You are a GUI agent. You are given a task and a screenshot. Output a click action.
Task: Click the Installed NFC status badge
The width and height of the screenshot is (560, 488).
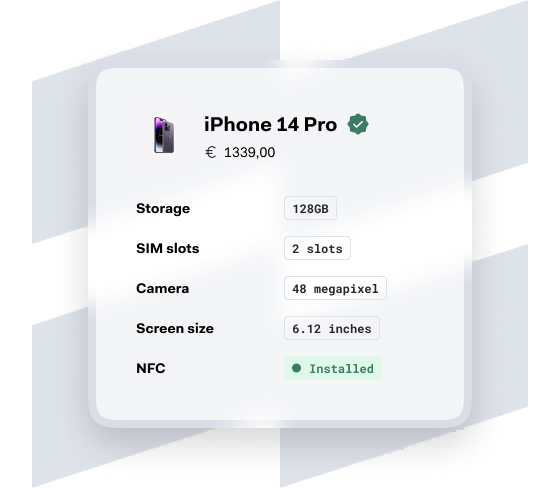click(333, 368)
